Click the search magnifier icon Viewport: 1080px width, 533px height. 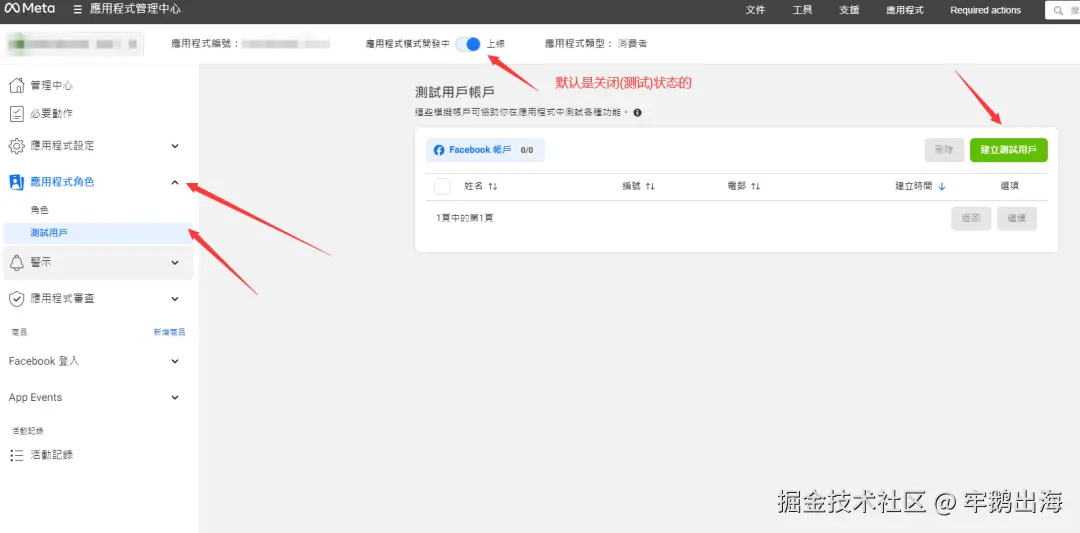1059,10
